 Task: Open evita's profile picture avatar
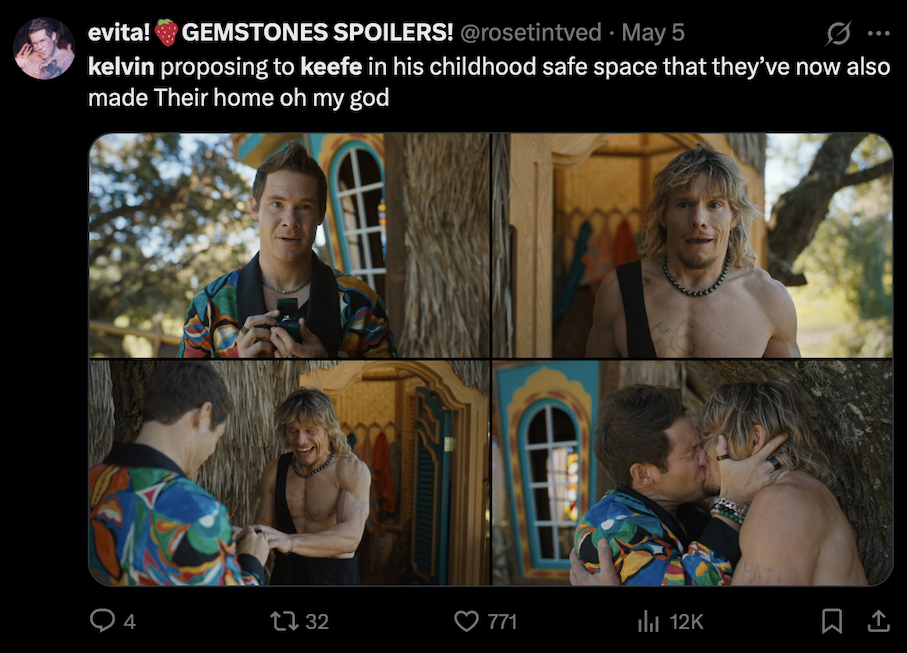pyautogui.click(x=44, y=48)
